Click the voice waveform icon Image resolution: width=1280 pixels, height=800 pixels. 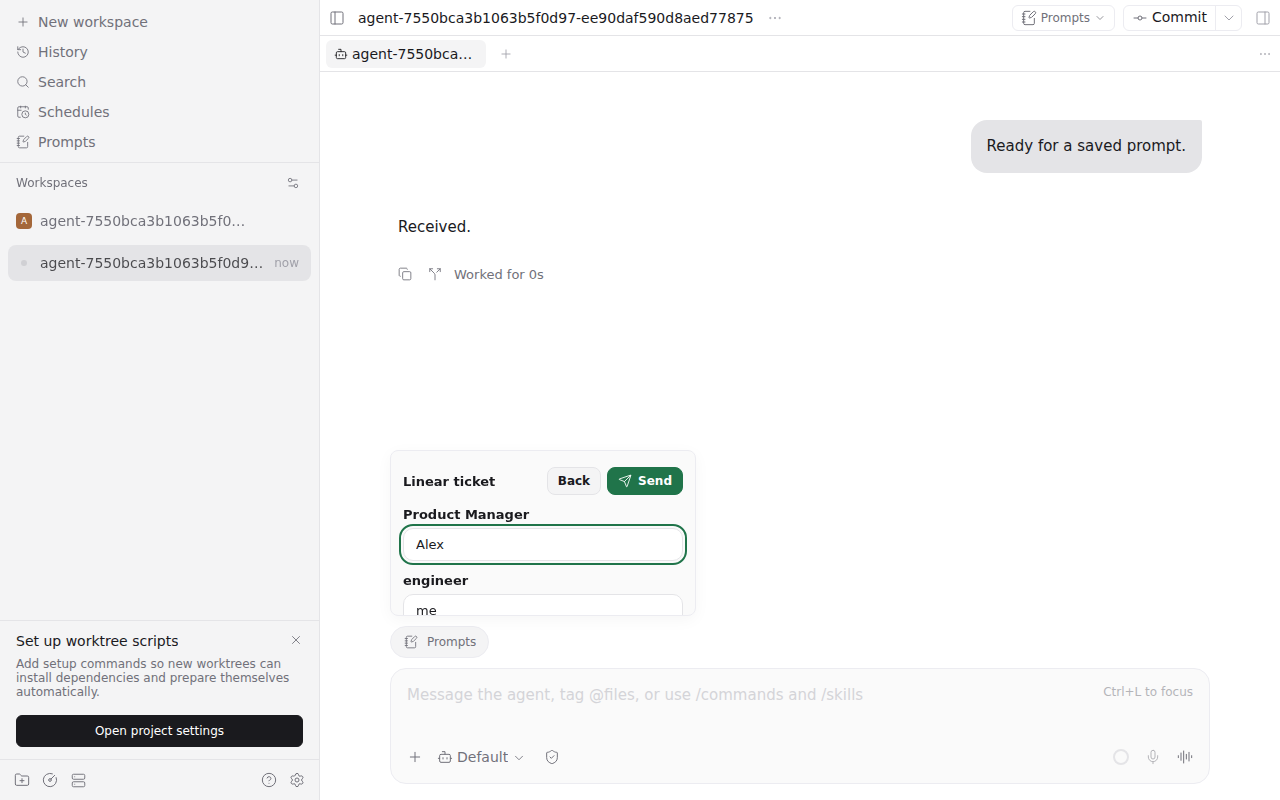pos(1185,757)
